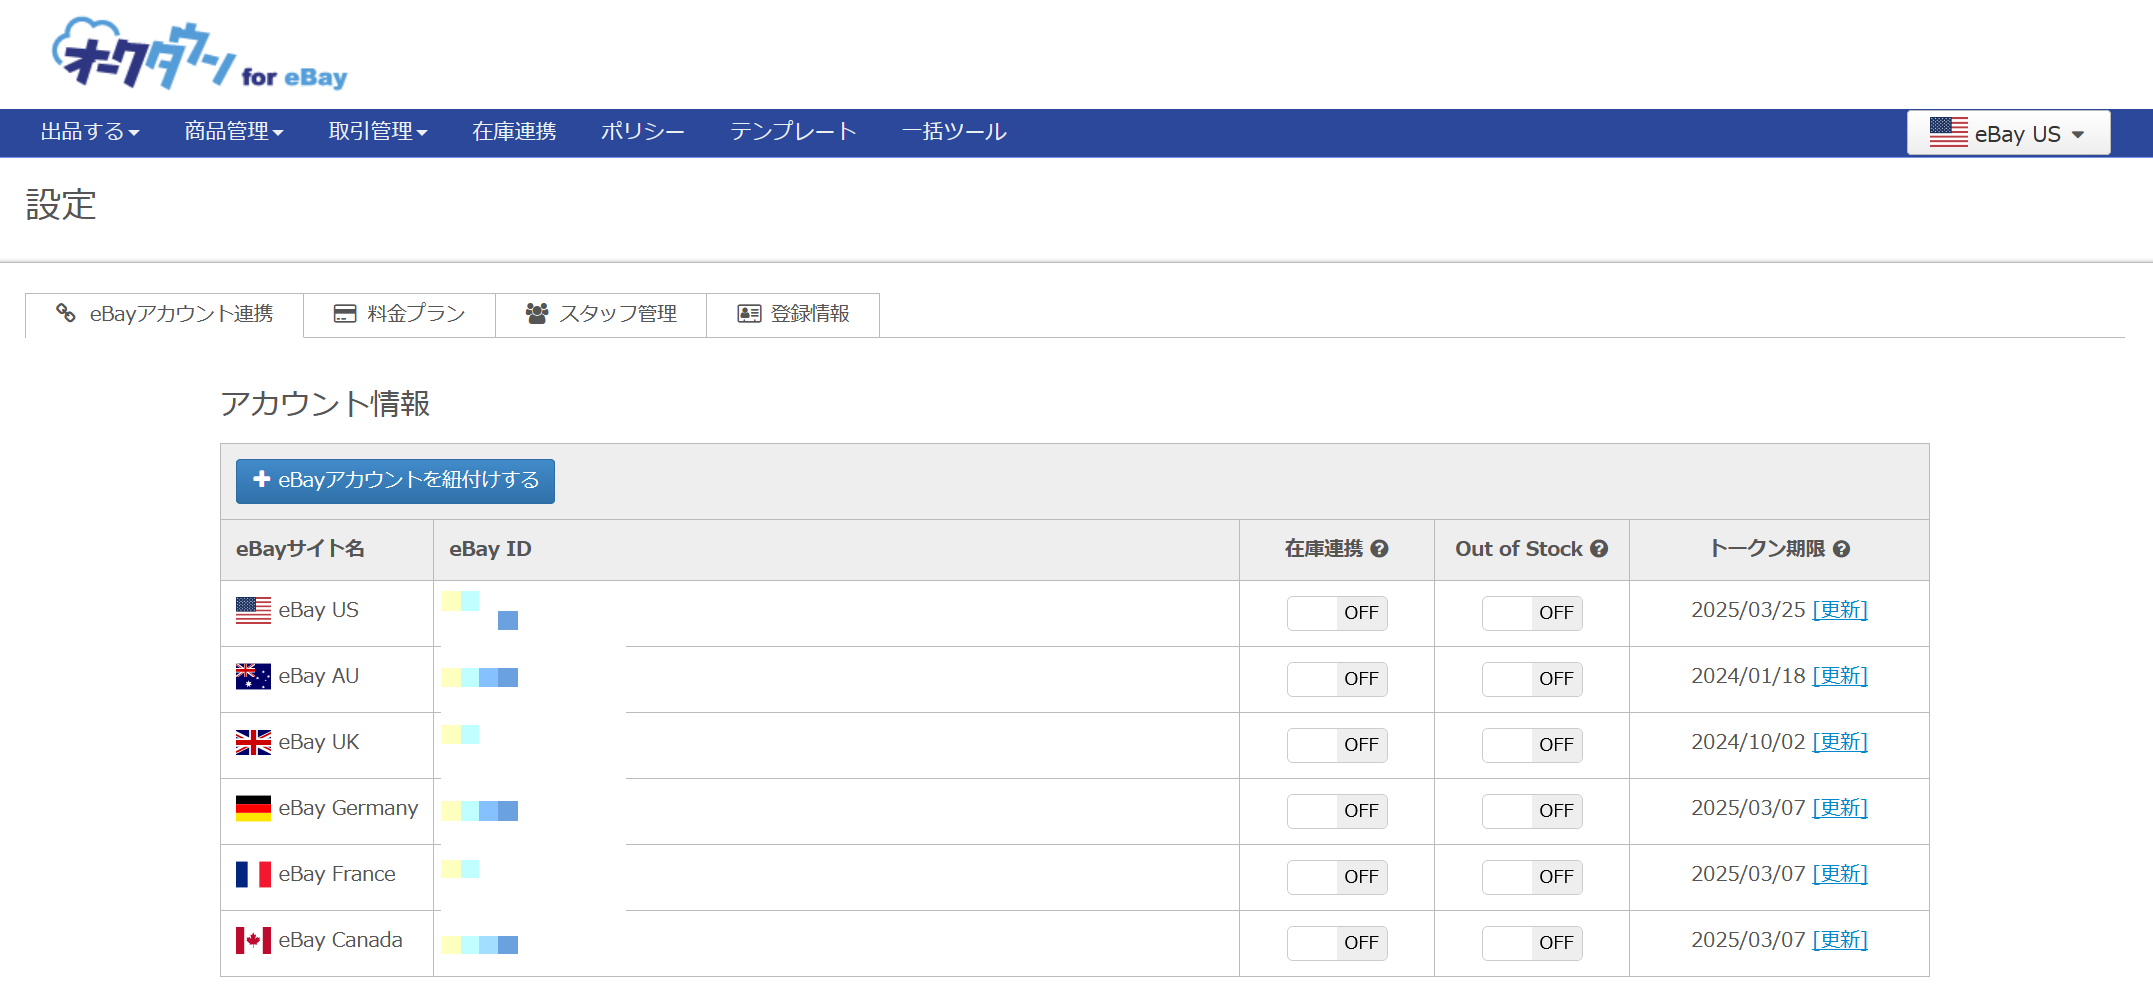Switch to the 料金プラン tab
Screen dimensions: 2153x1004
click(399, 314)
